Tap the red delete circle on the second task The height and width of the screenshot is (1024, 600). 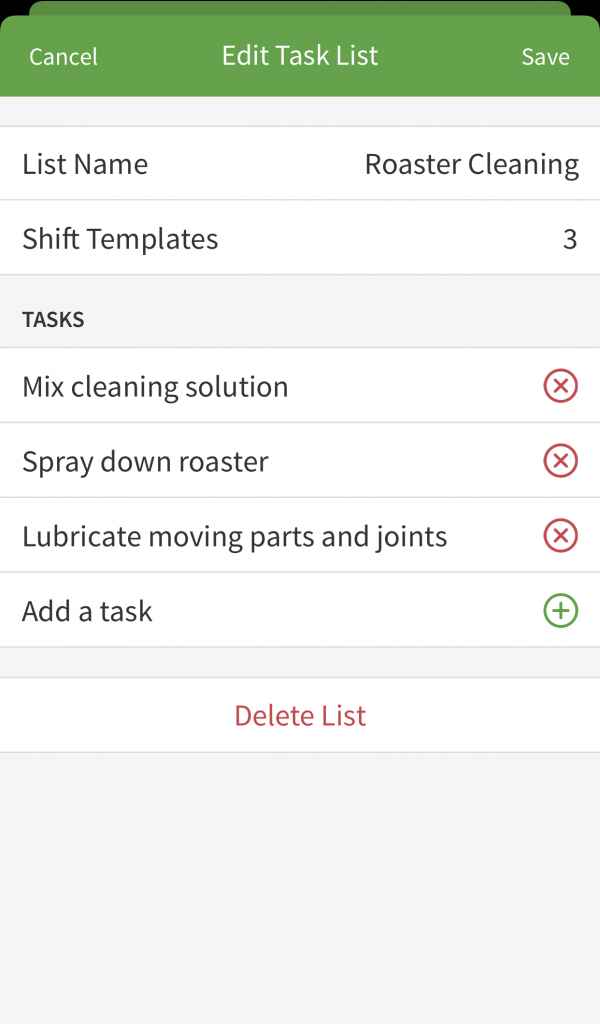click(561, 461)
